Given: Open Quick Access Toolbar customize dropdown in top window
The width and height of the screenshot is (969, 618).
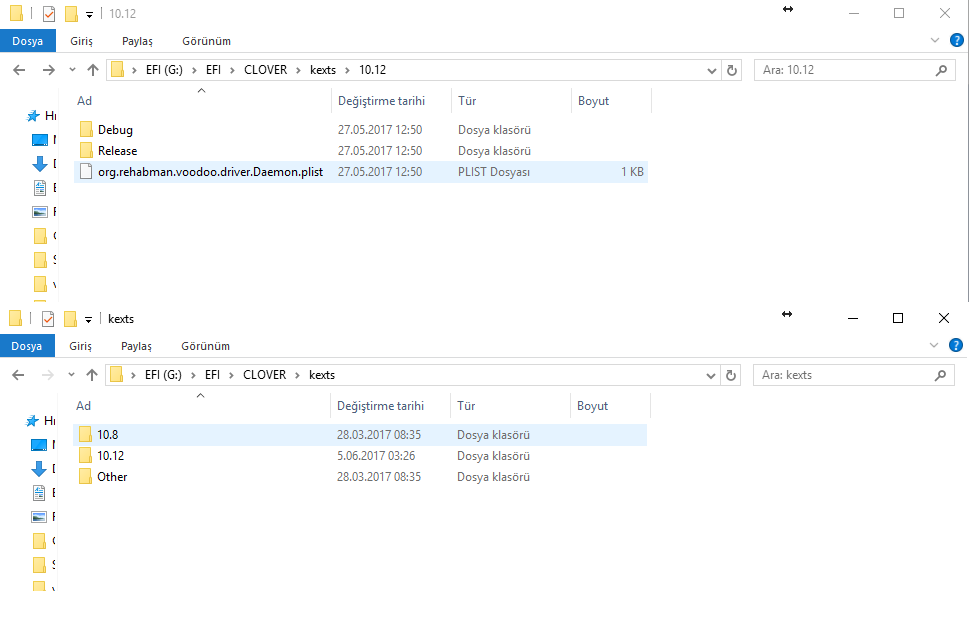Looking at the screenshot, I should 89,15.
